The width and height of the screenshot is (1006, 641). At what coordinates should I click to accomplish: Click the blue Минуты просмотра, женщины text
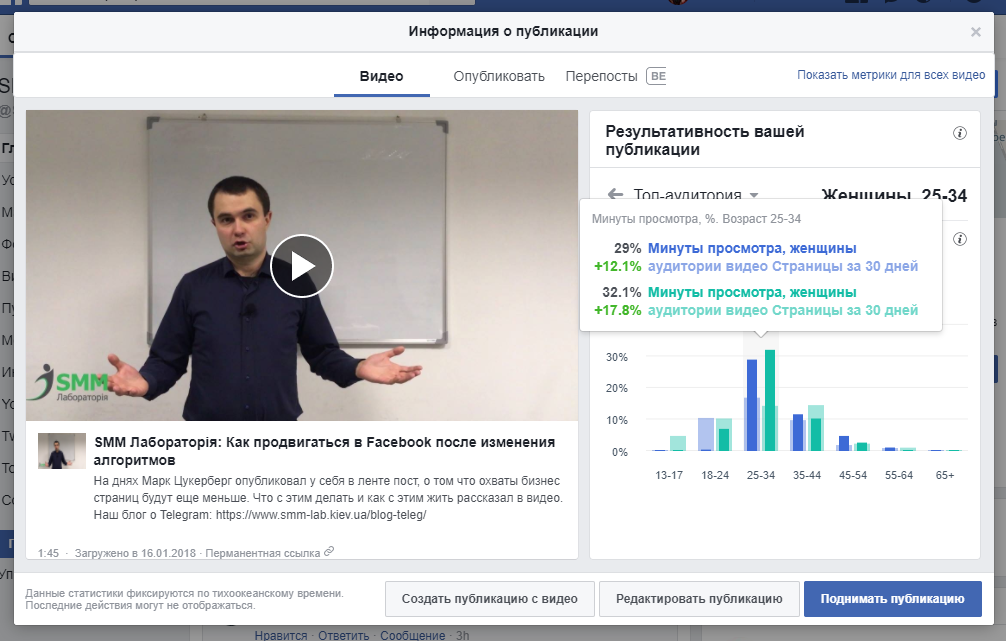752,248
